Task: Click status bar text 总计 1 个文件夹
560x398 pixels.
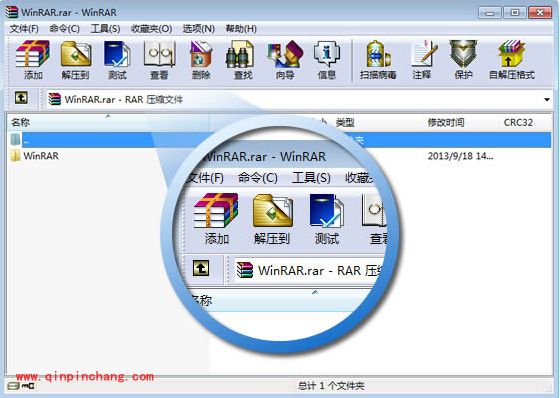Action: tap(331, 386)
